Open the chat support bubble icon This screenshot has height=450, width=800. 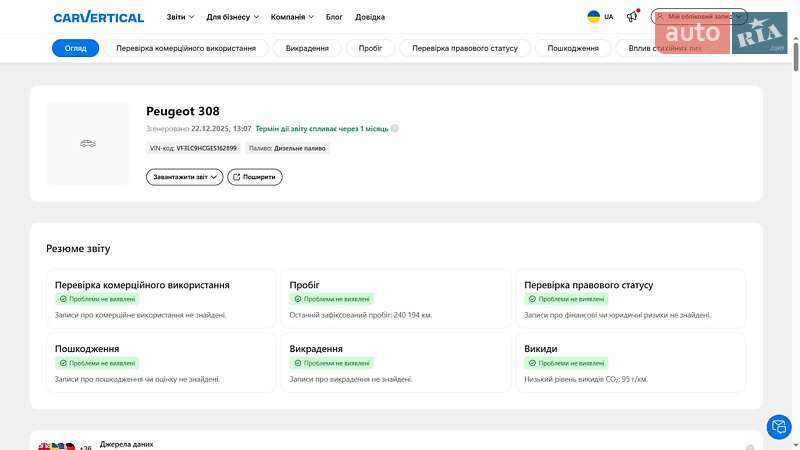coord(779,427)
